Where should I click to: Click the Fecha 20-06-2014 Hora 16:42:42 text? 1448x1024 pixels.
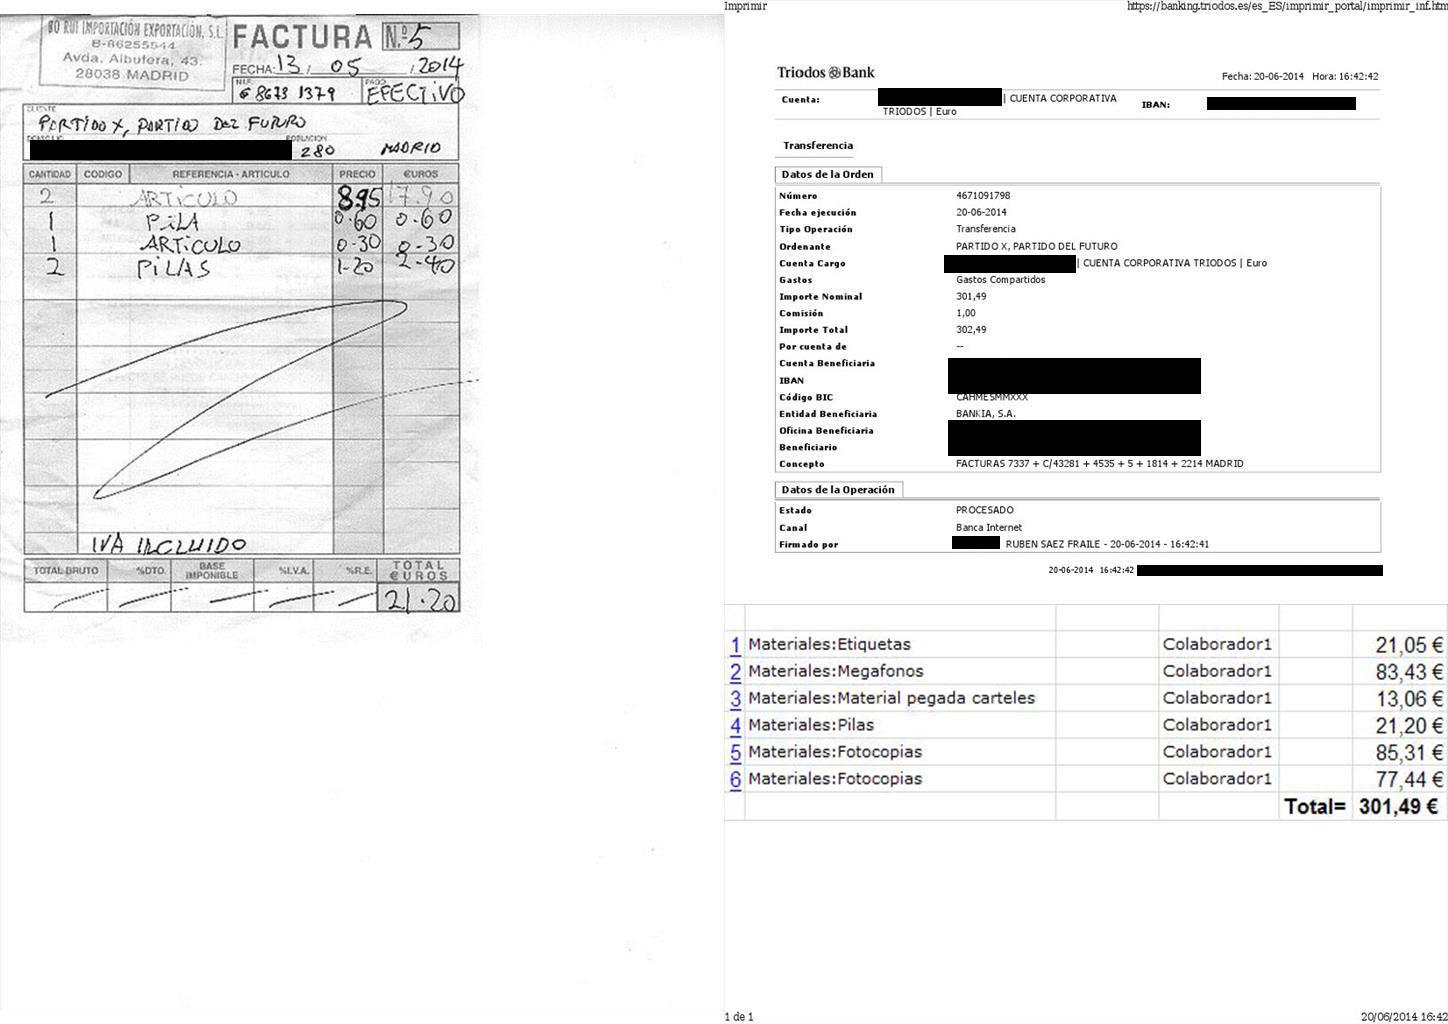(x=1300, y=77)
